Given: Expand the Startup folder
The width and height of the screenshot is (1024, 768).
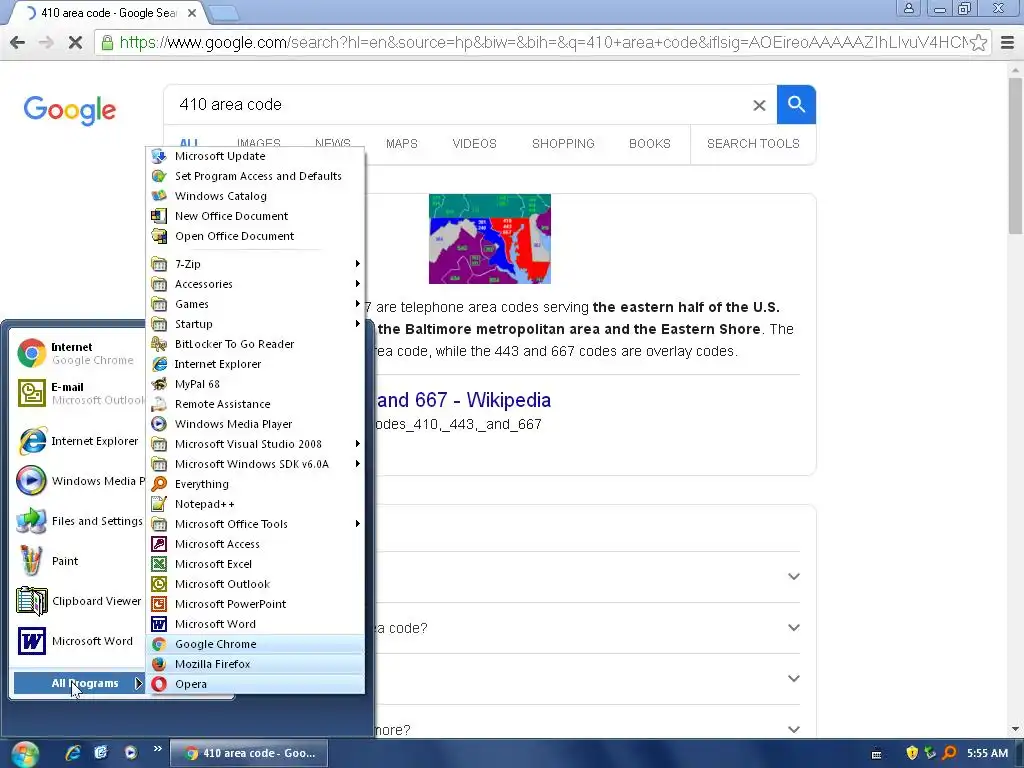Looking at the screenshot, I should (x=255, y=324).
